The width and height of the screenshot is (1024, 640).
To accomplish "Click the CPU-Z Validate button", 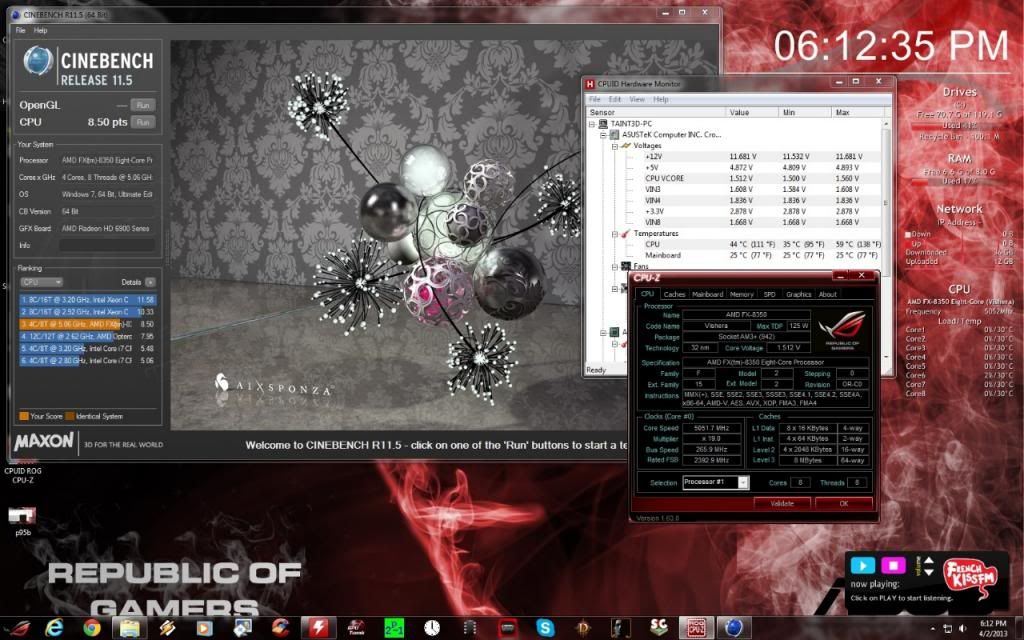I will pos(783,503).
